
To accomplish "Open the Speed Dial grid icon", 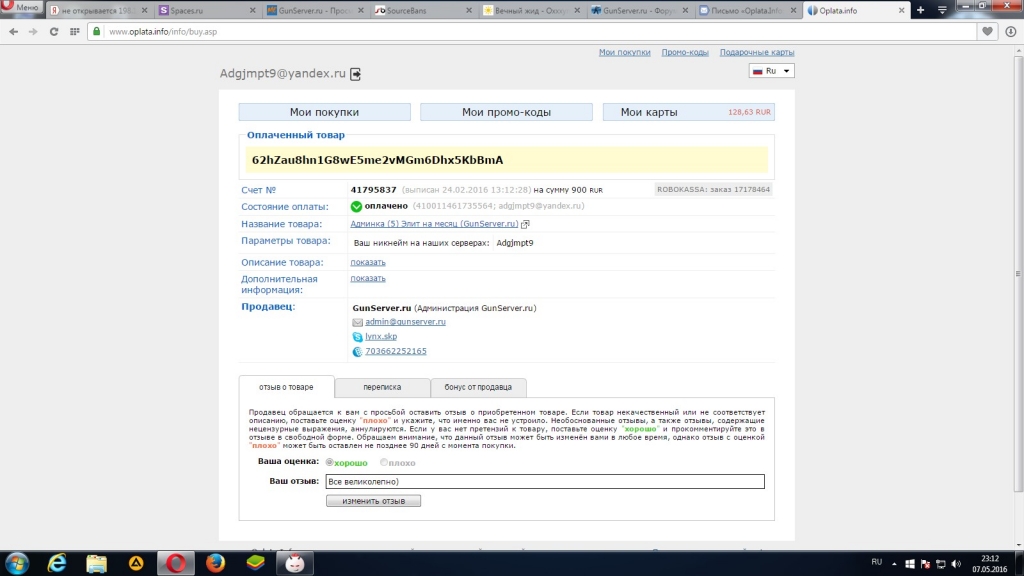I will pyautogui.click(x=75, y=31).
